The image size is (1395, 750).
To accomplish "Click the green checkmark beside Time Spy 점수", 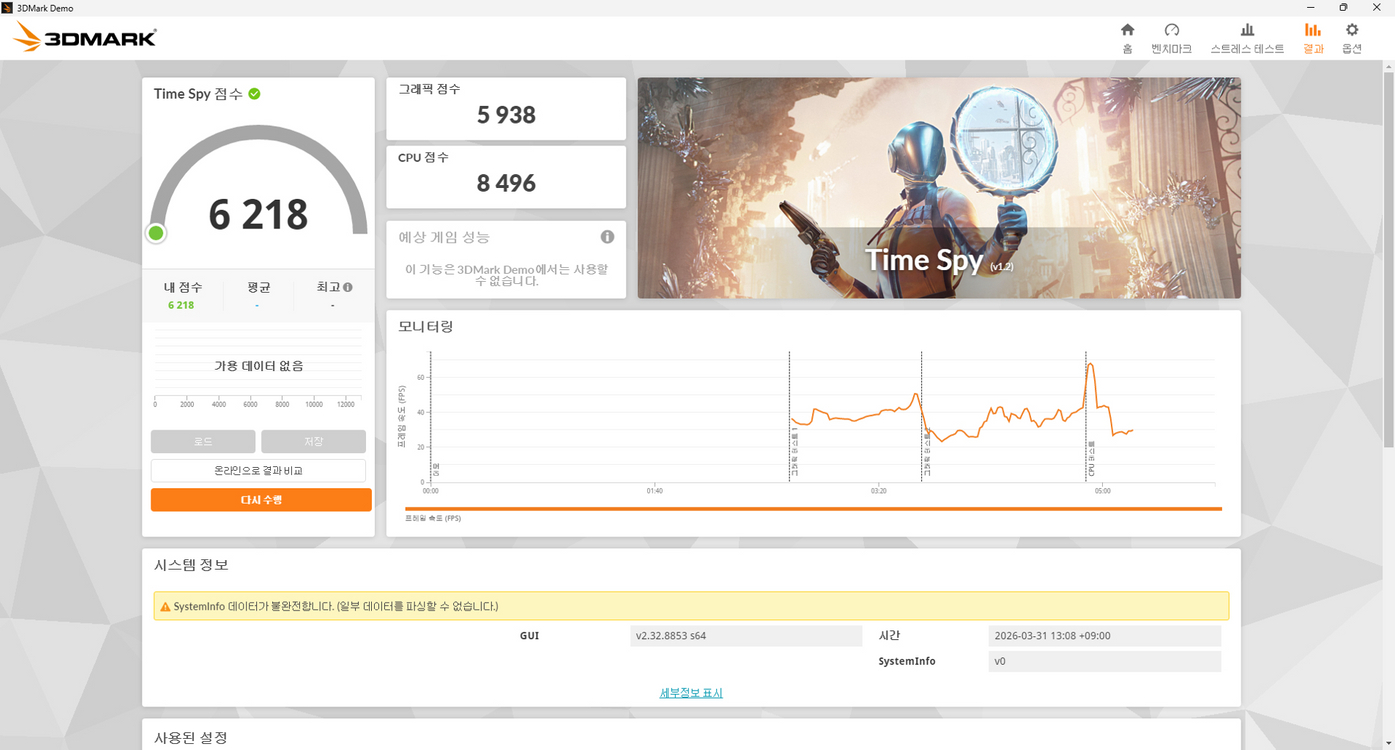I will pyautogui.click(x=255, y=92).
